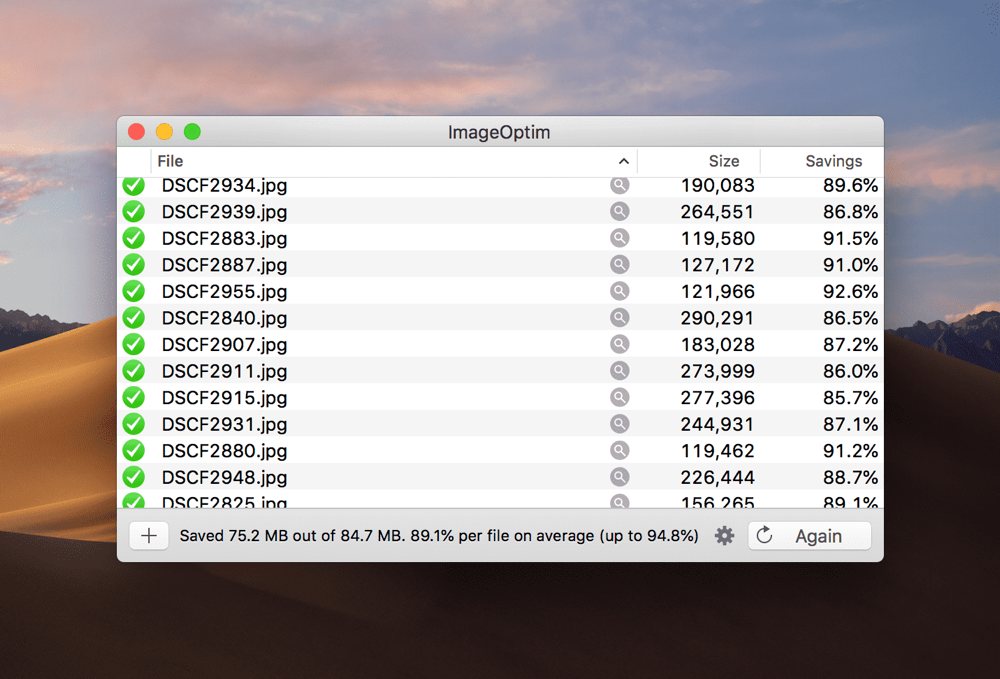Image resolution: width=1000 pixels, height=679 pixels.
Task: Pick the file name DSCF2911.jpg
Action: coord(224,371)
